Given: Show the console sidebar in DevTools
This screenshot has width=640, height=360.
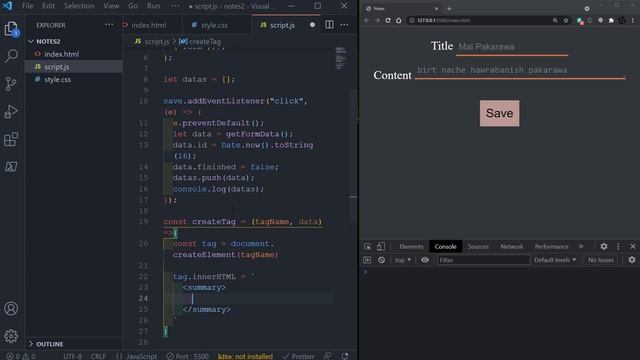Looking at the screenshot, I should tap(367, 260).
